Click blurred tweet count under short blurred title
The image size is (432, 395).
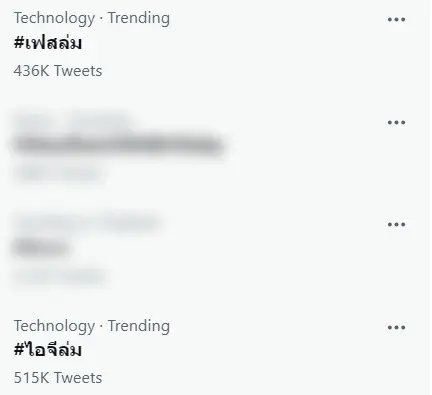pos(60,276)
